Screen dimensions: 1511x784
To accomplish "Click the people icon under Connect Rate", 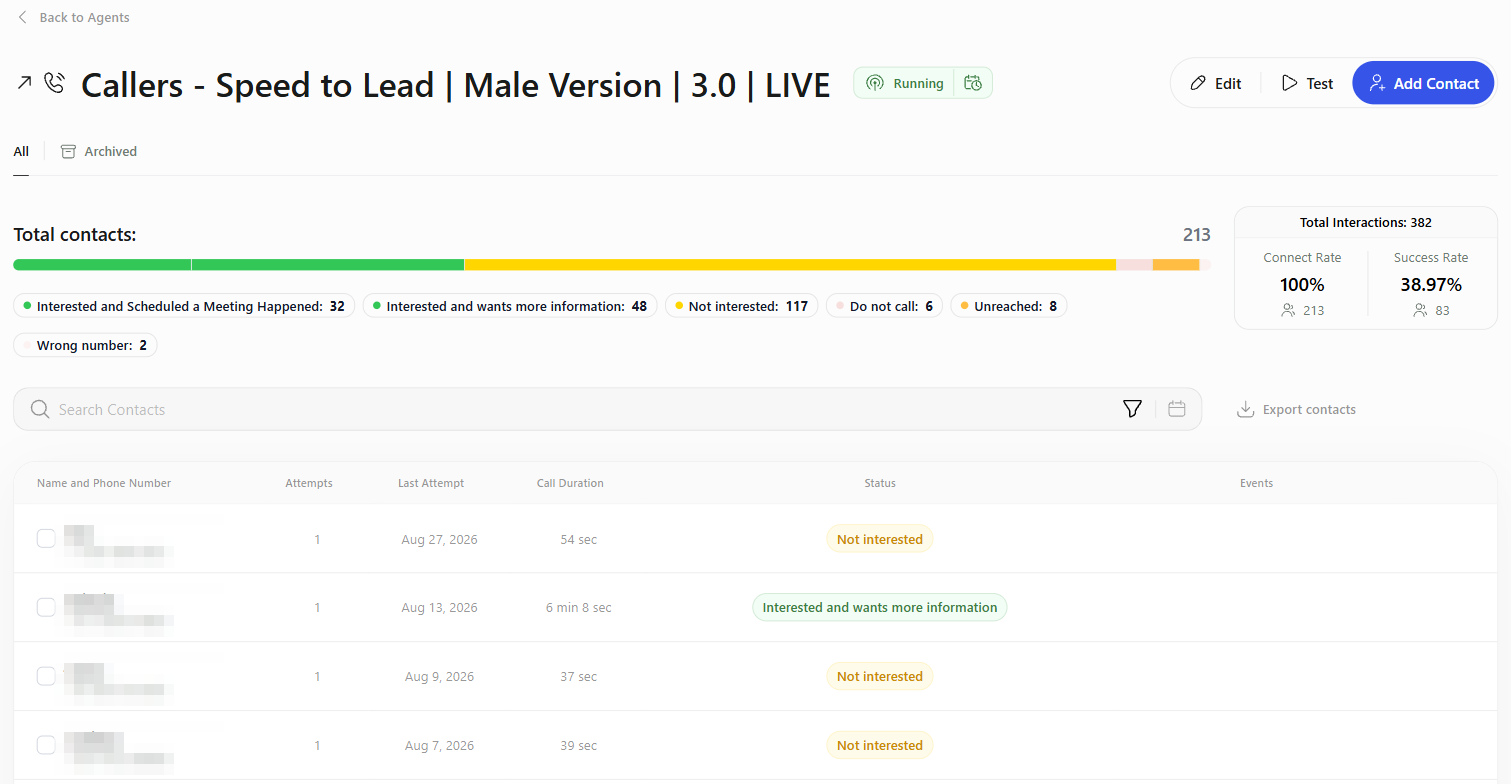I will click(x=1289, y=311).
